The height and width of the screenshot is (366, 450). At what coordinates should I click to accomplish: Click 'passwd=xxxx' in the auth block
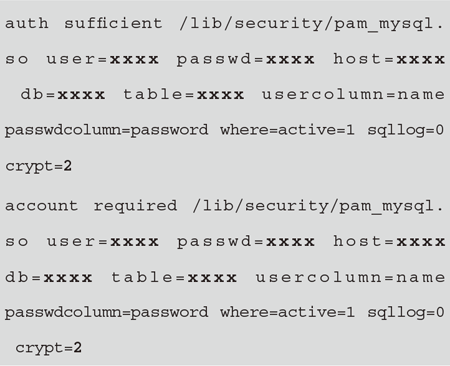245,60
